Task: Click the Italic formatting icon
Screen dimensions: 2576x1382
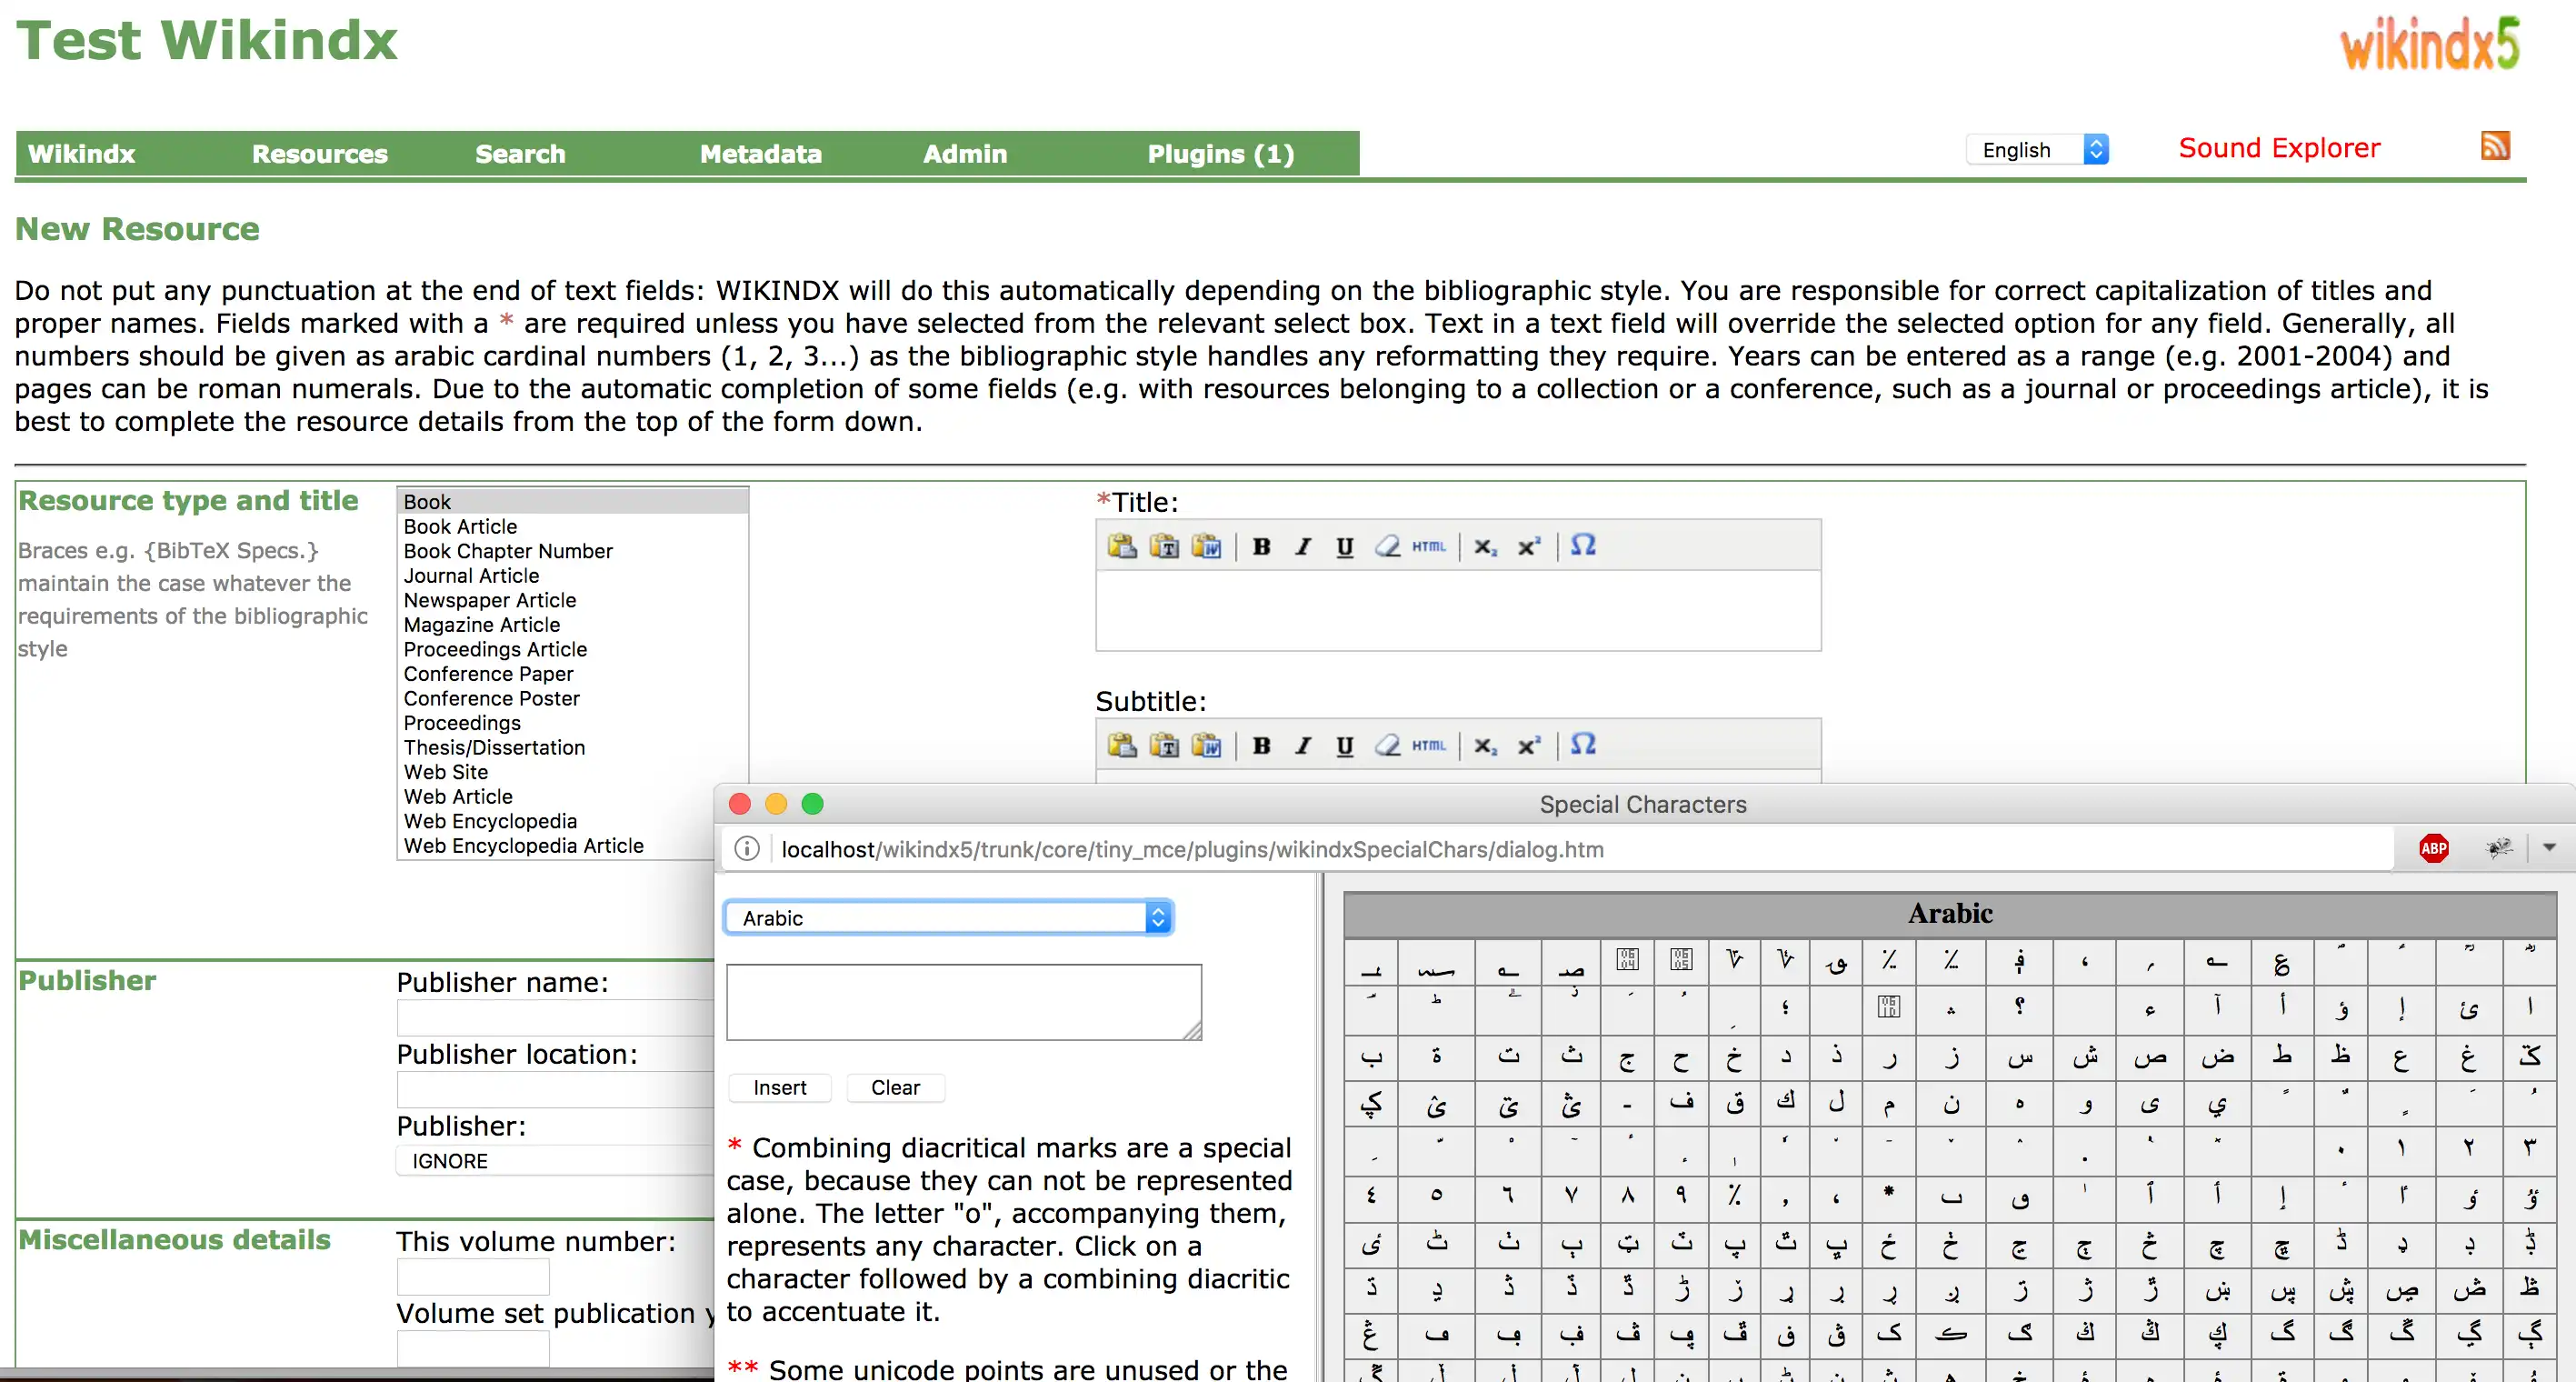Action: click(1302, 546)
